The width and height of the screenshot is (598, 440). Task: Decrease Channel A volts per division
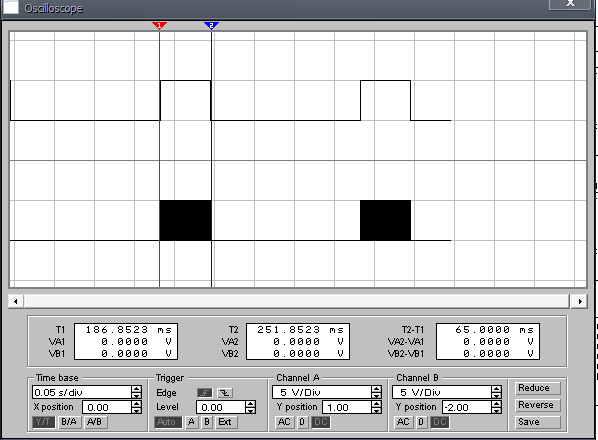point(376,396)
